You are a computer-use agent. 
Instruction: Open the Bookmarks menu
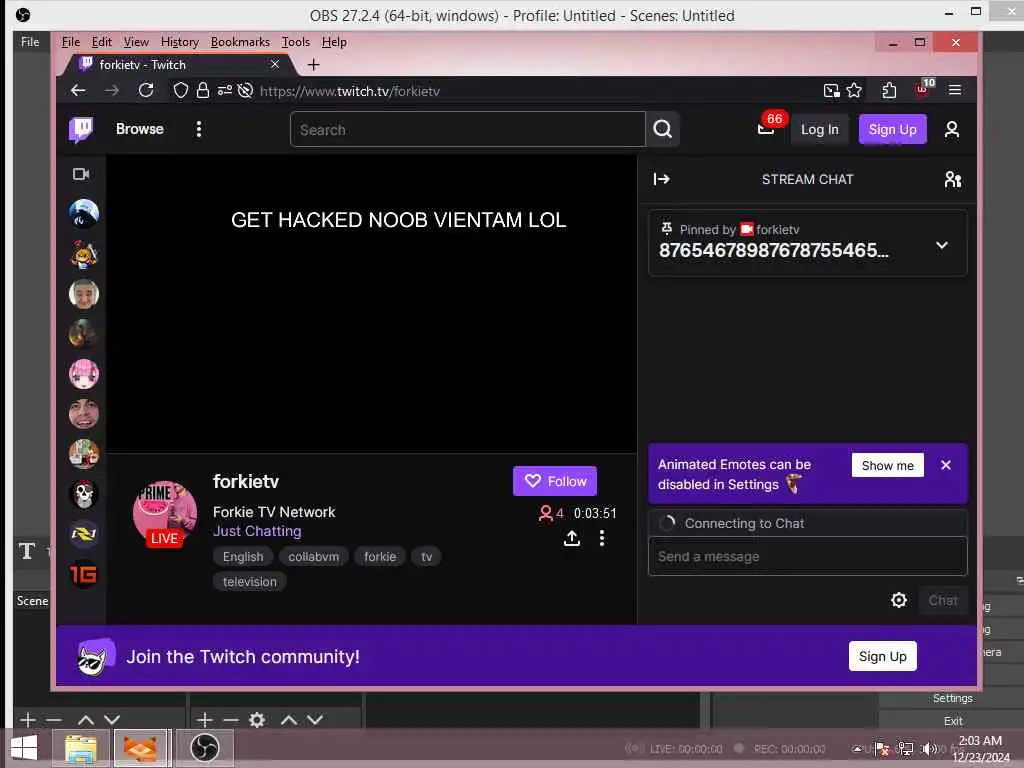240,42
